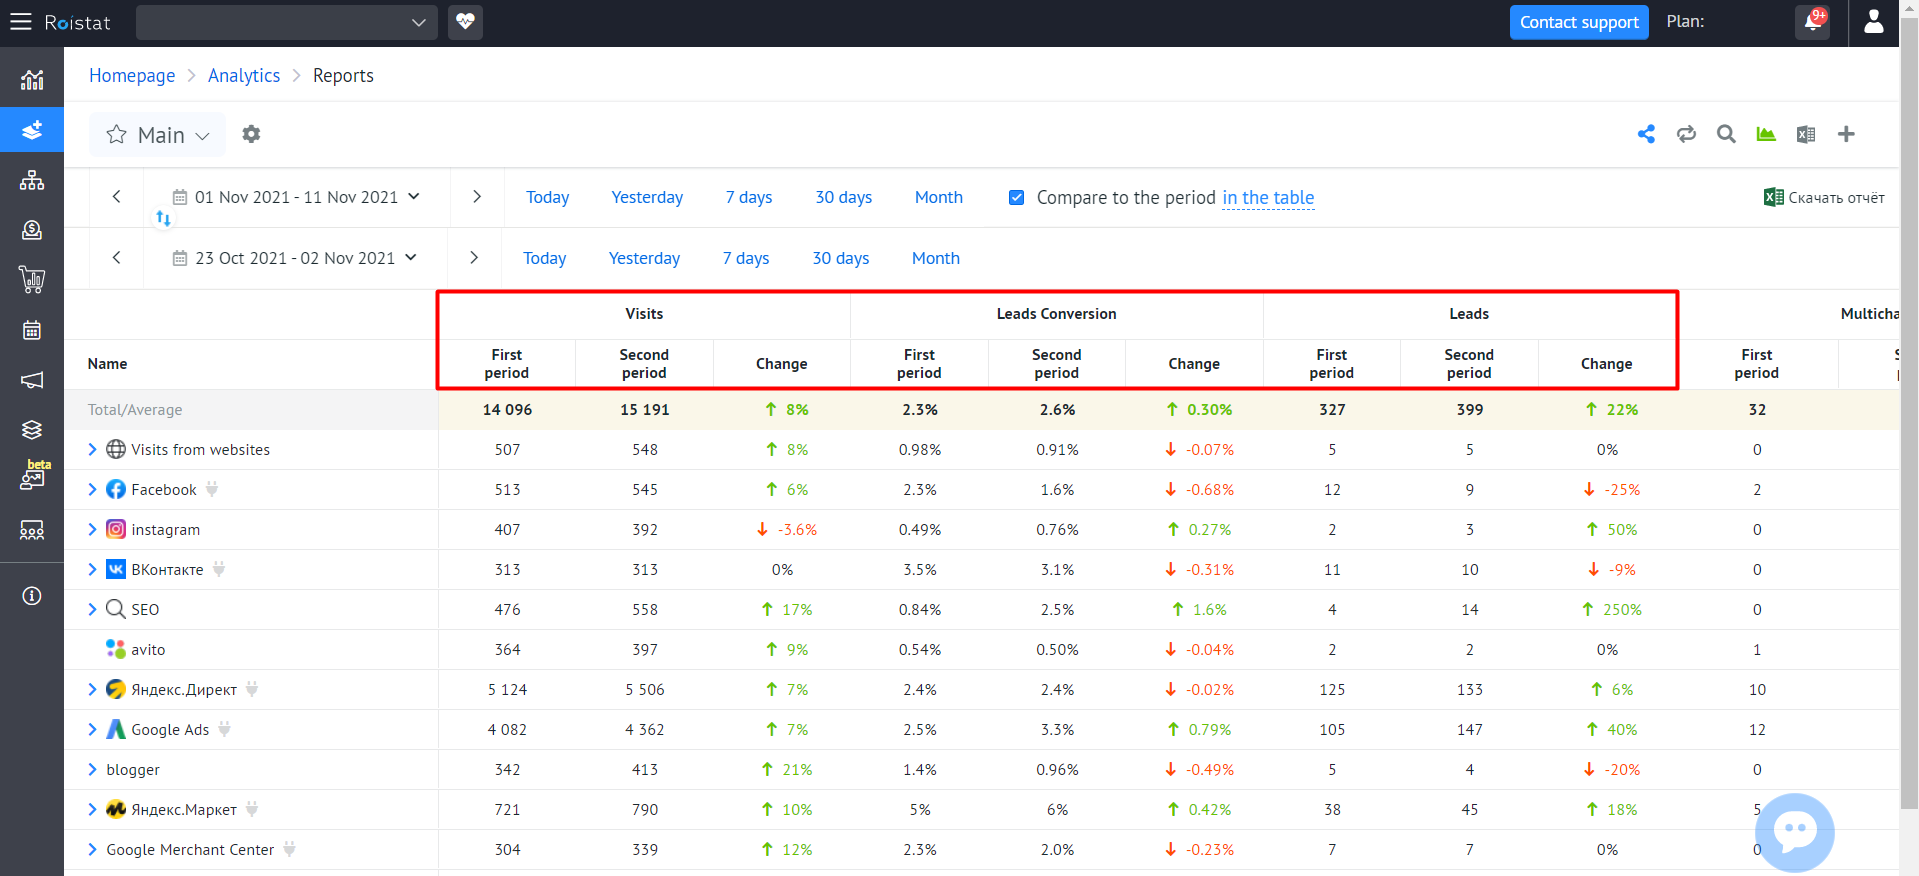Viewport: 1919px width, 876px height.
Task: Open the audience group sidebar icon
Action: (x=32, y=530)
